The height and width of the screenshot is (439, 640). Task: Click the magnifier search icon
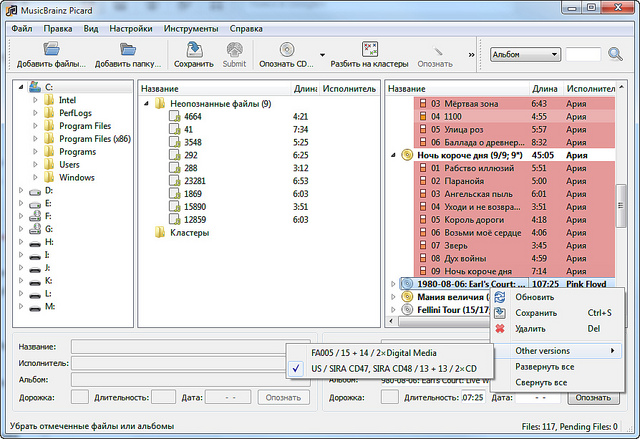click(x=615, y=54)
